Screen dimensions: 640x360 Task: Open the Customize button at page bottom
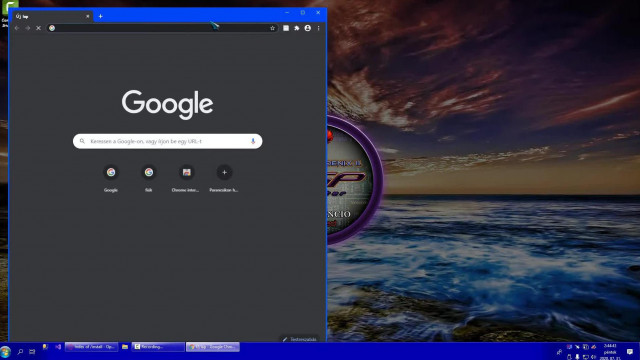300,339
